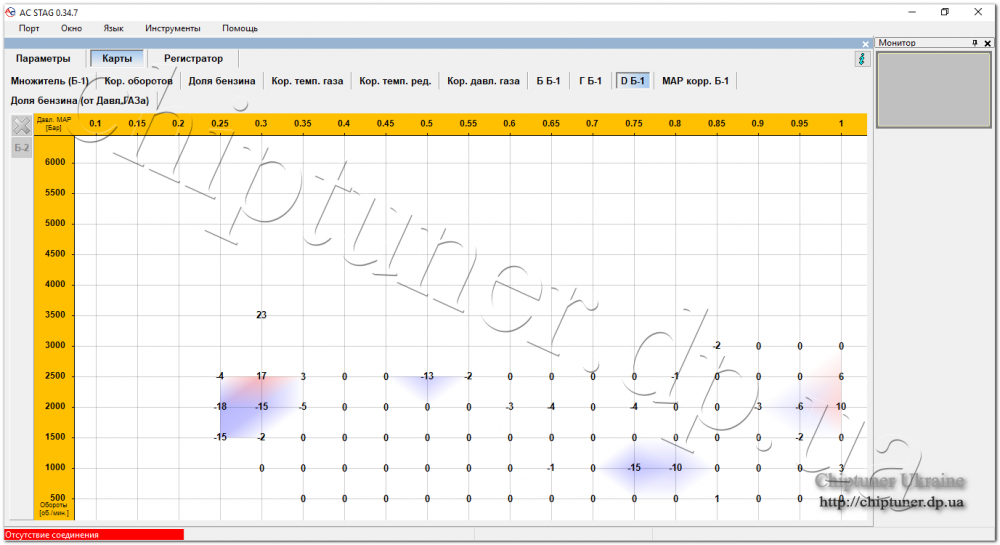Switch to the Карты tab

click(x=117, y=58)
